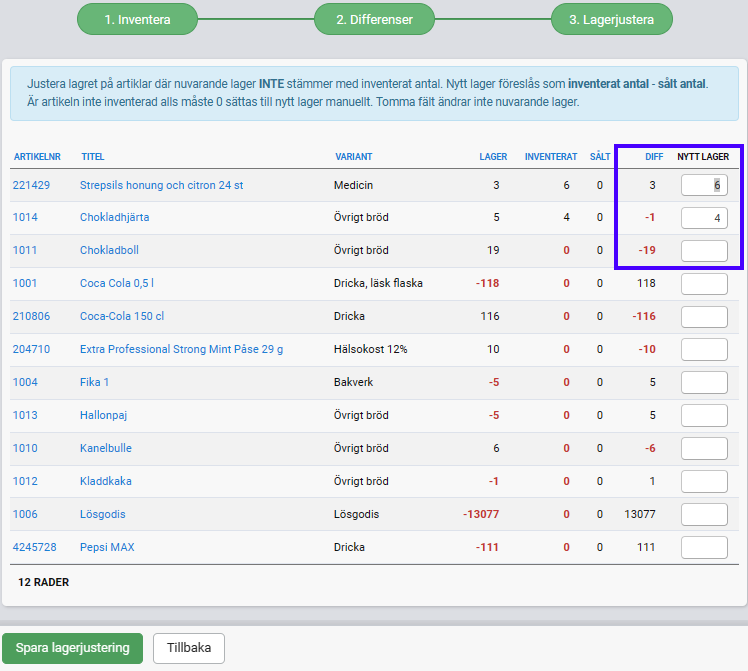The width and height of the screenshot is (748, 671).
Task: Click Nytt lager input for Kanelbulle
Action: [704, 449]
